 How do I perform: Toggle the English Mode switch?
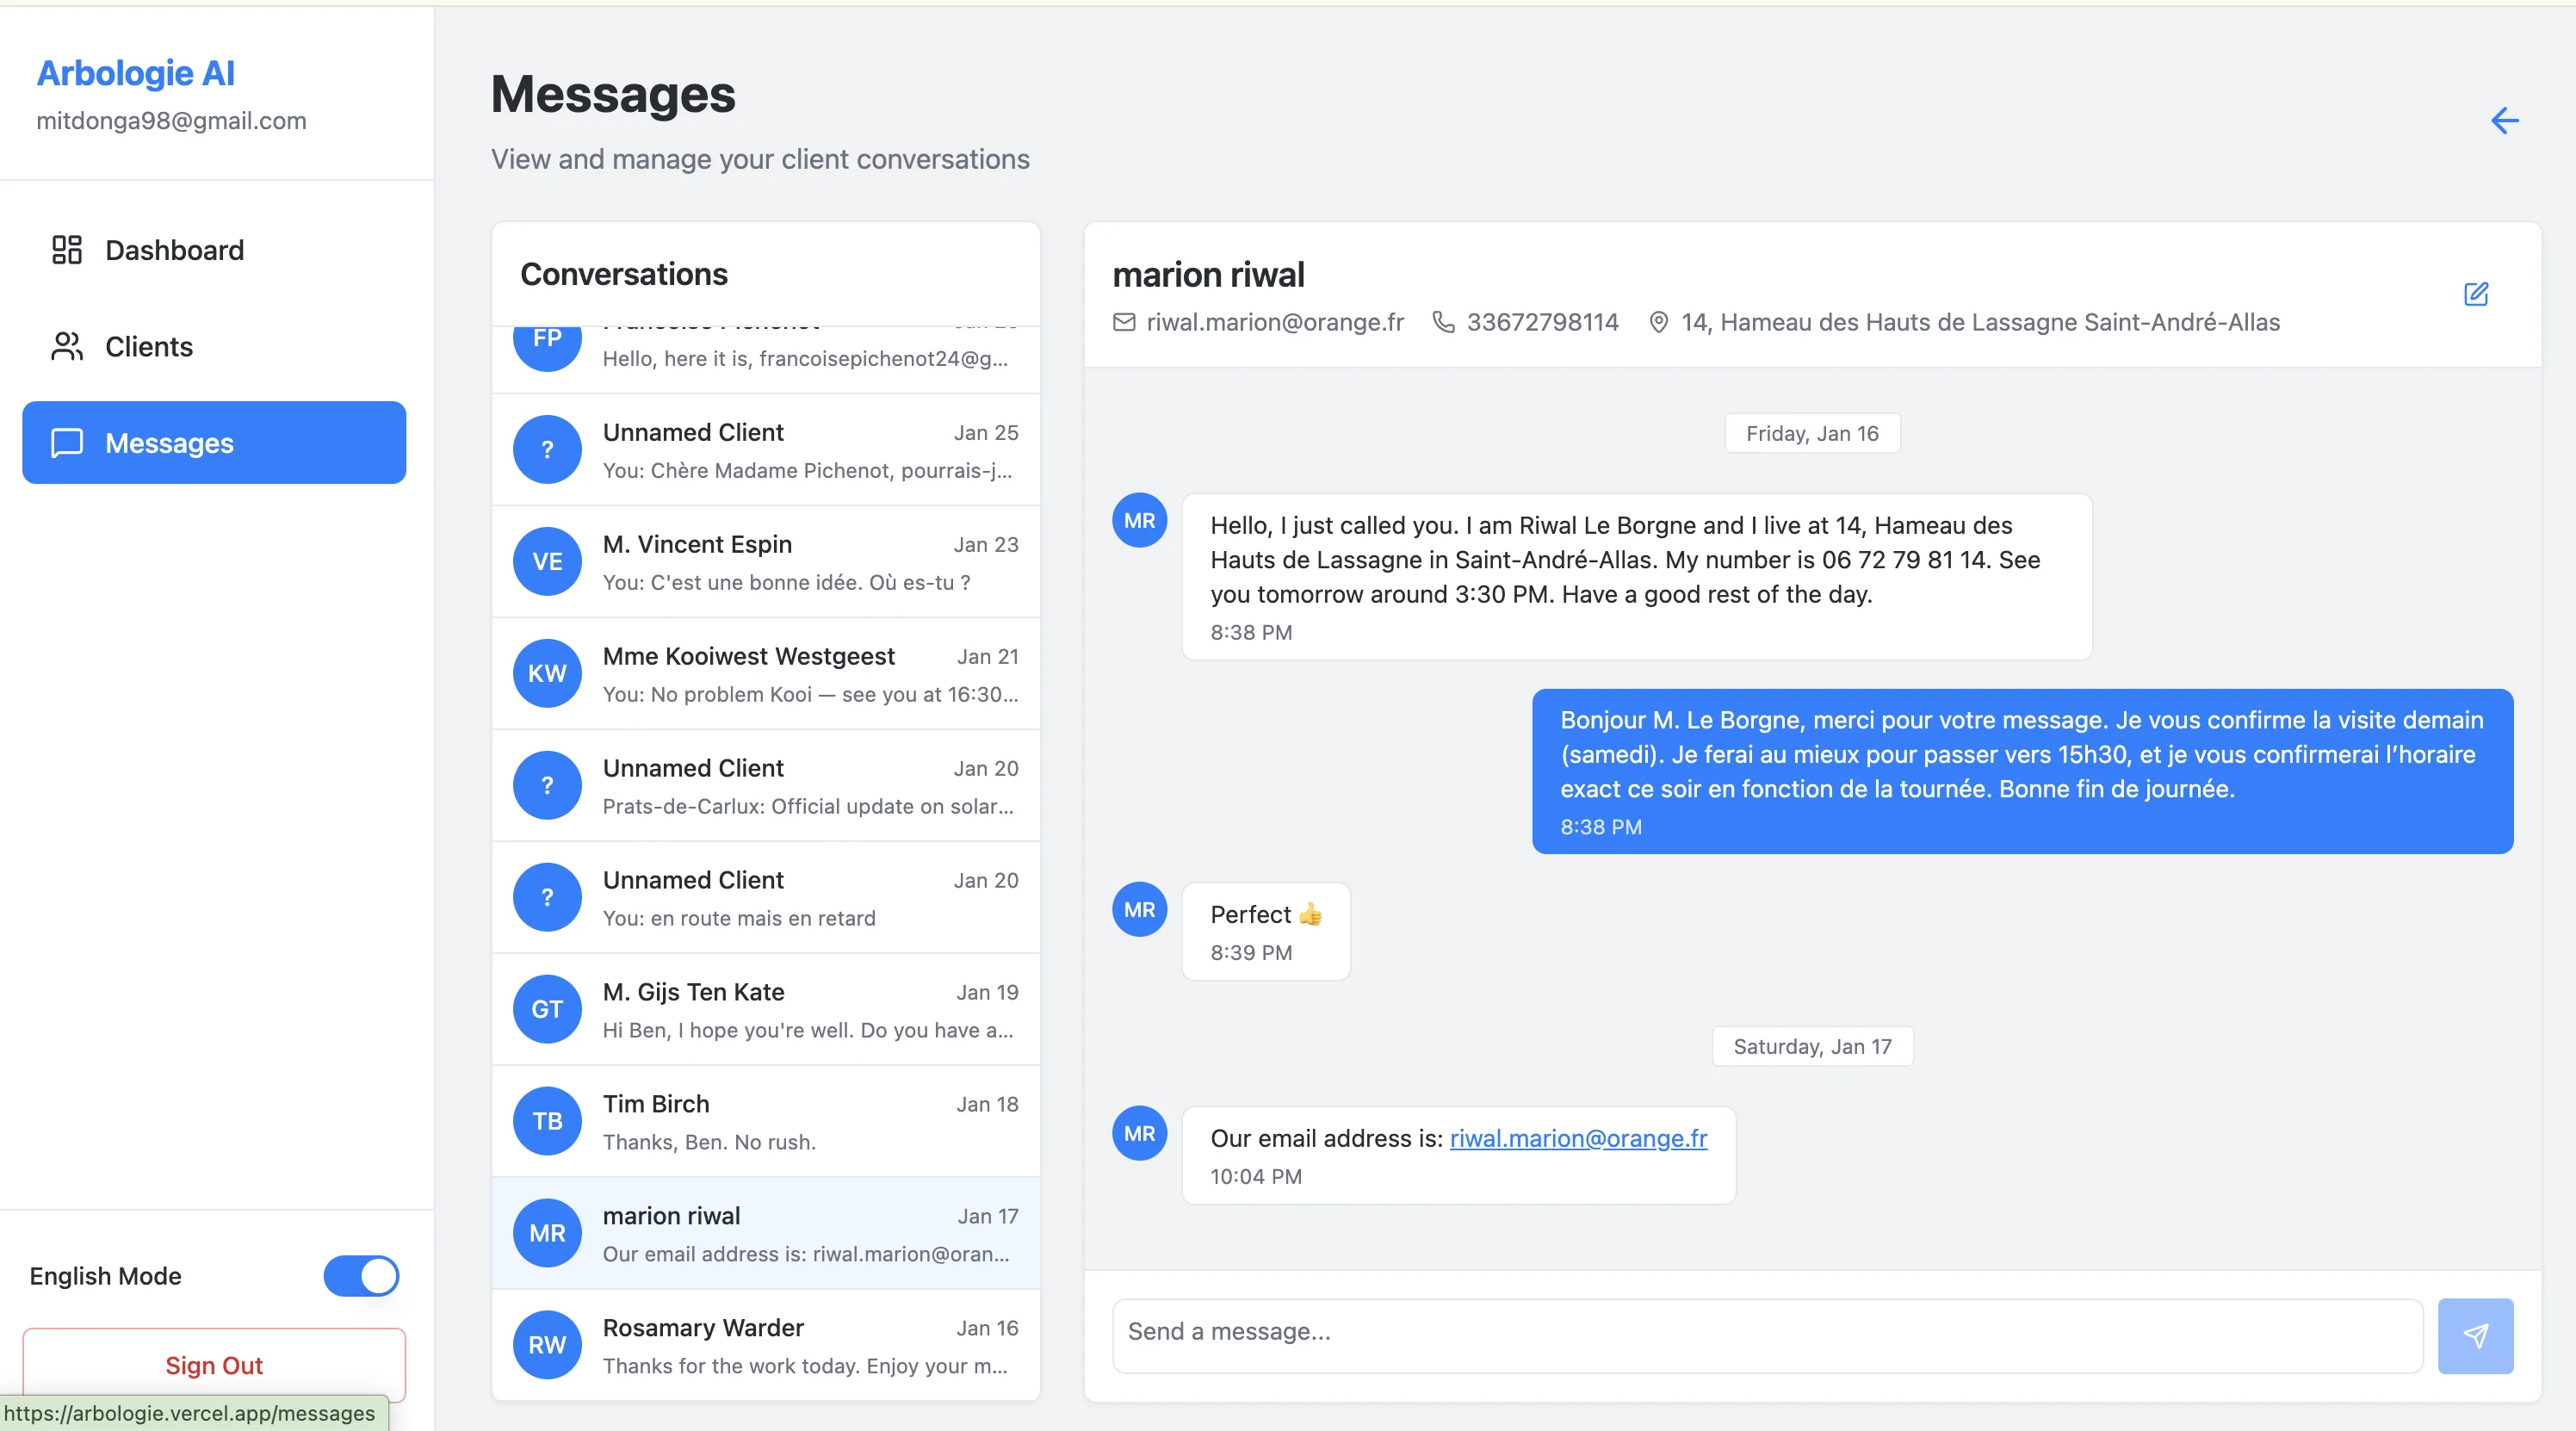[360, 1276]
